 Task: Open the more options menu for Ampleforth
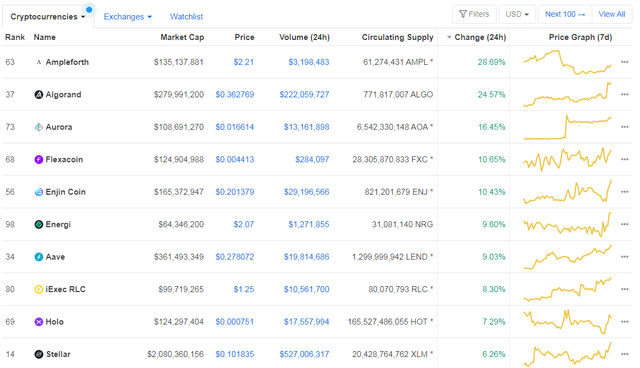624,62
